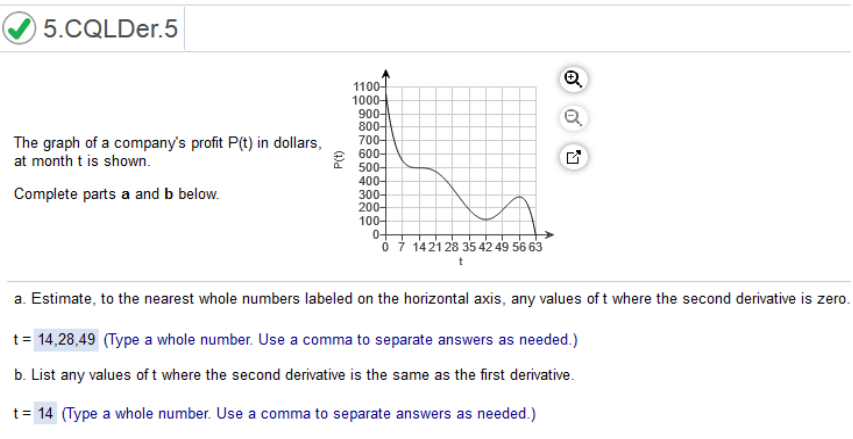Click the zoom out magnifier icon
Viewport: 853px width, 439px height.
click(573, 118)
